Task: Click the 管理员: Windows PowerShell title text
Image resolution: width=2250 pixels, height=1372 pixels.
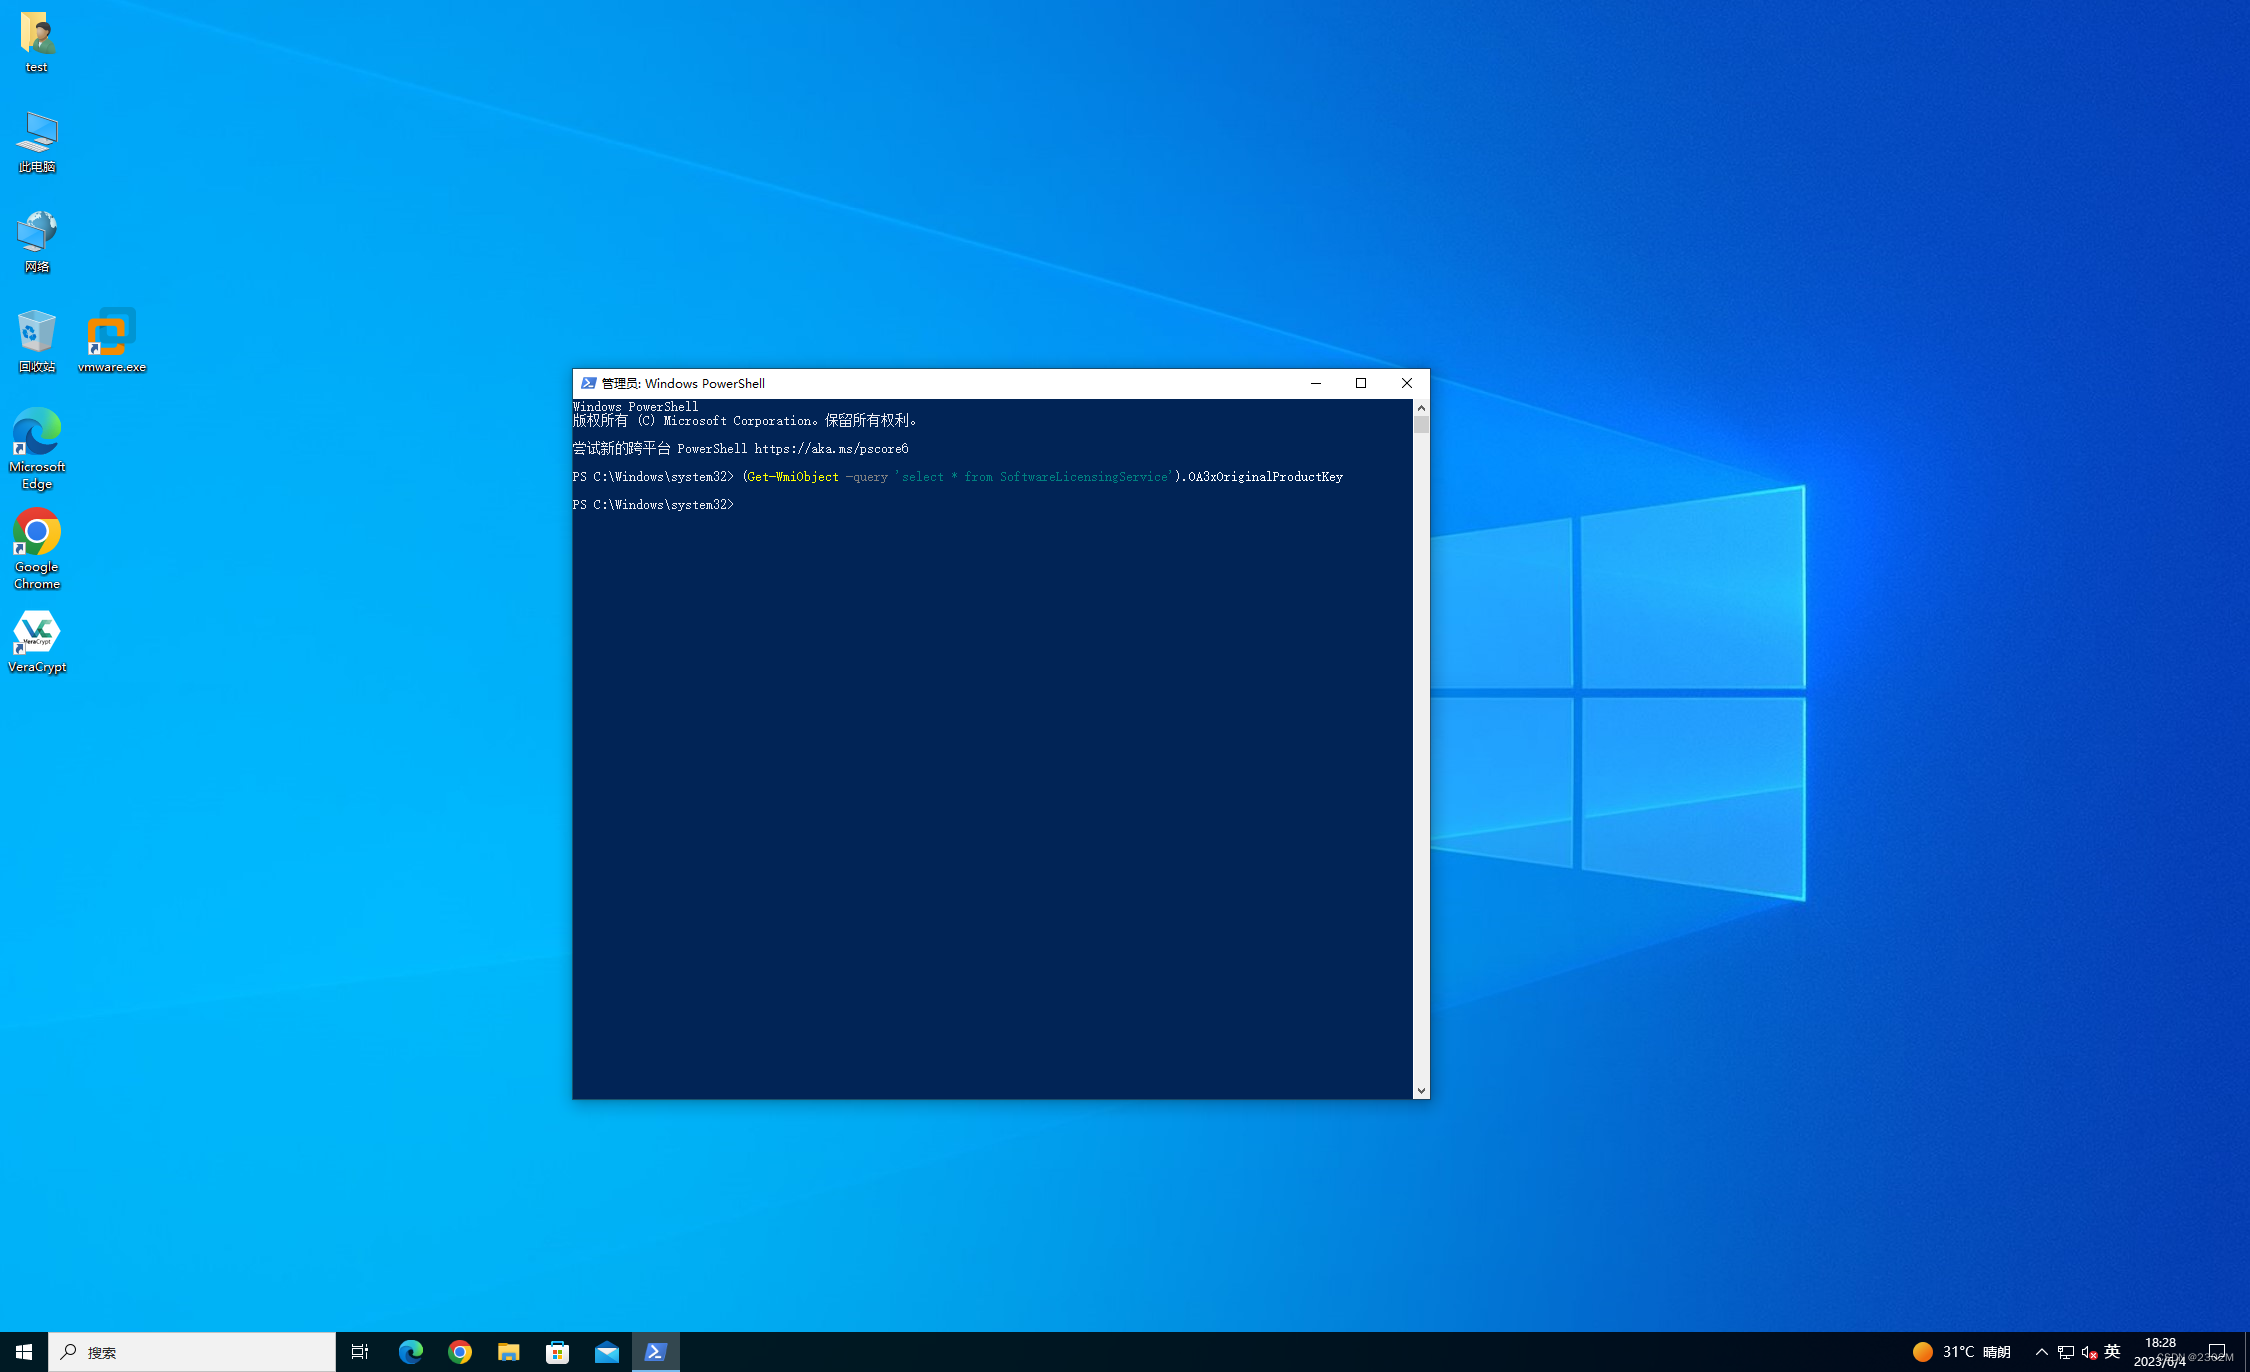Action: pyautogui.click(x=683, y=383)
